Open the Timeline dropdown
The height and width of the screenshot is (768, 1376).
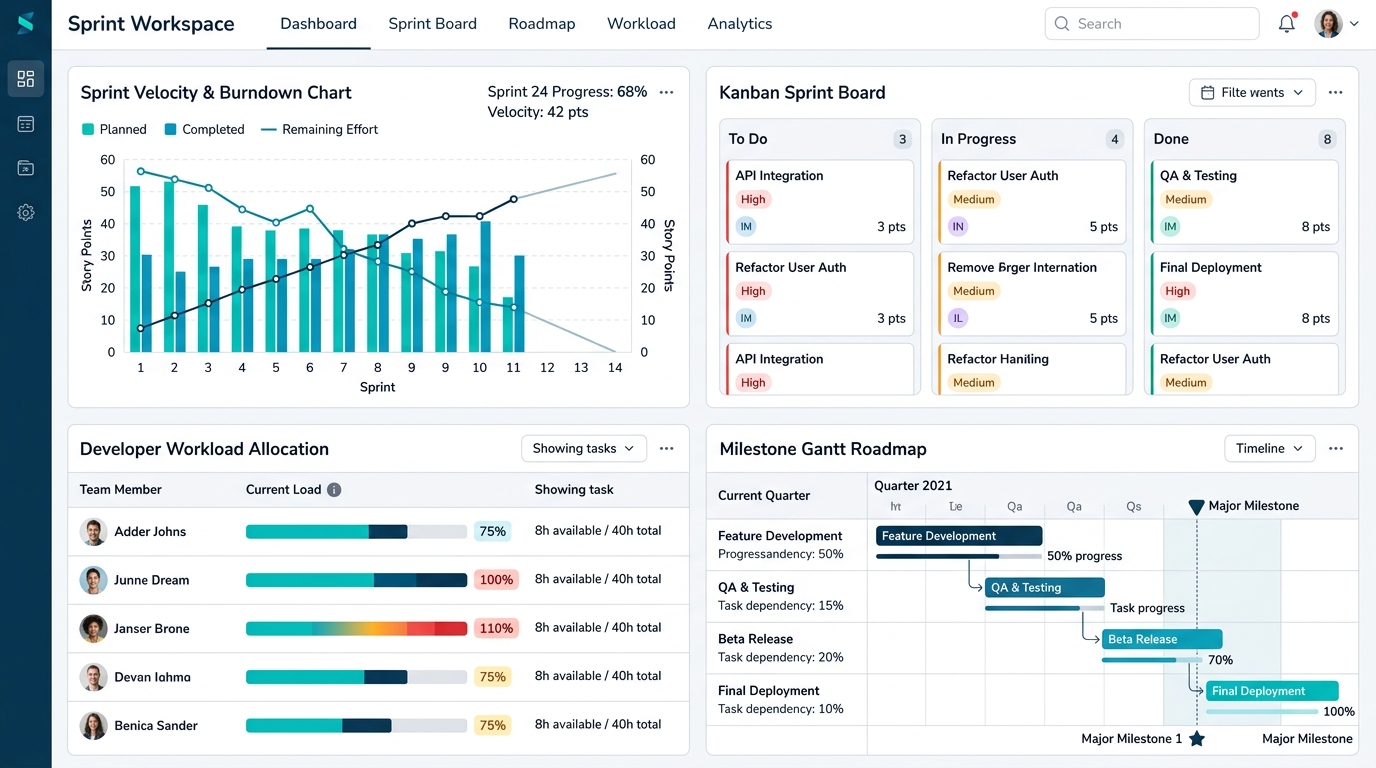(1270, 448)
